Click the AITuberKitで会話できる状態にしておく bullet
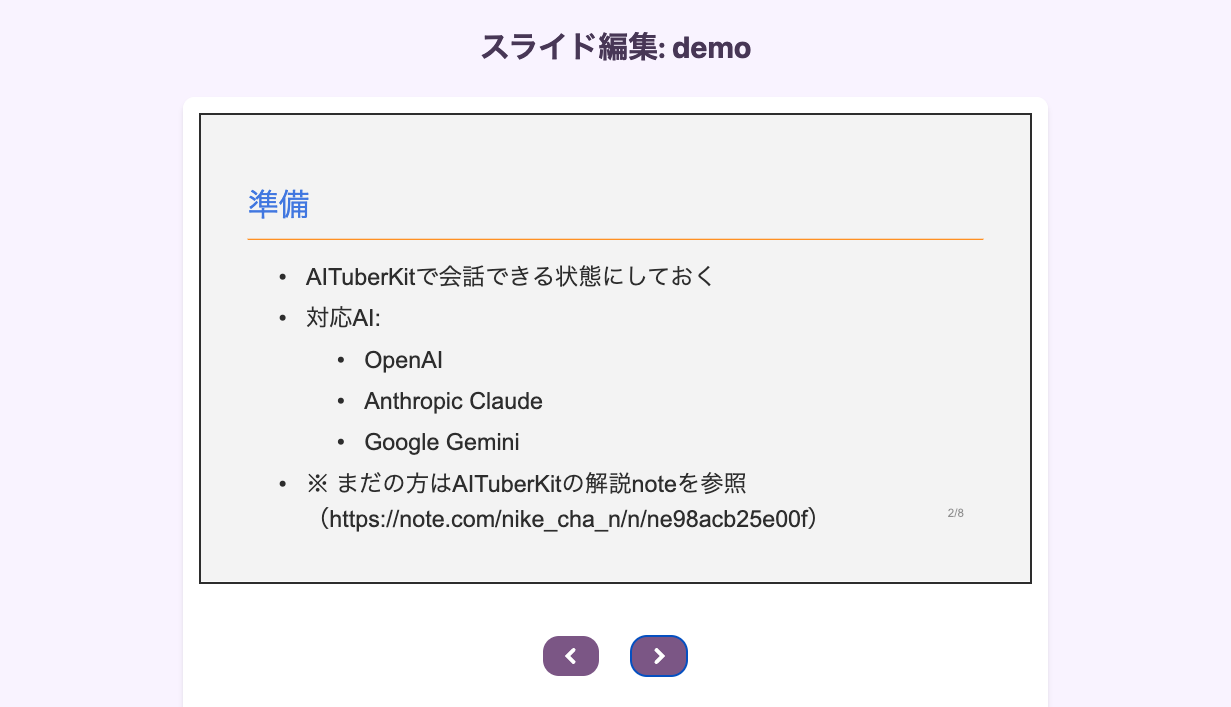The image size is (1231, 707). [x=509, y=276]
